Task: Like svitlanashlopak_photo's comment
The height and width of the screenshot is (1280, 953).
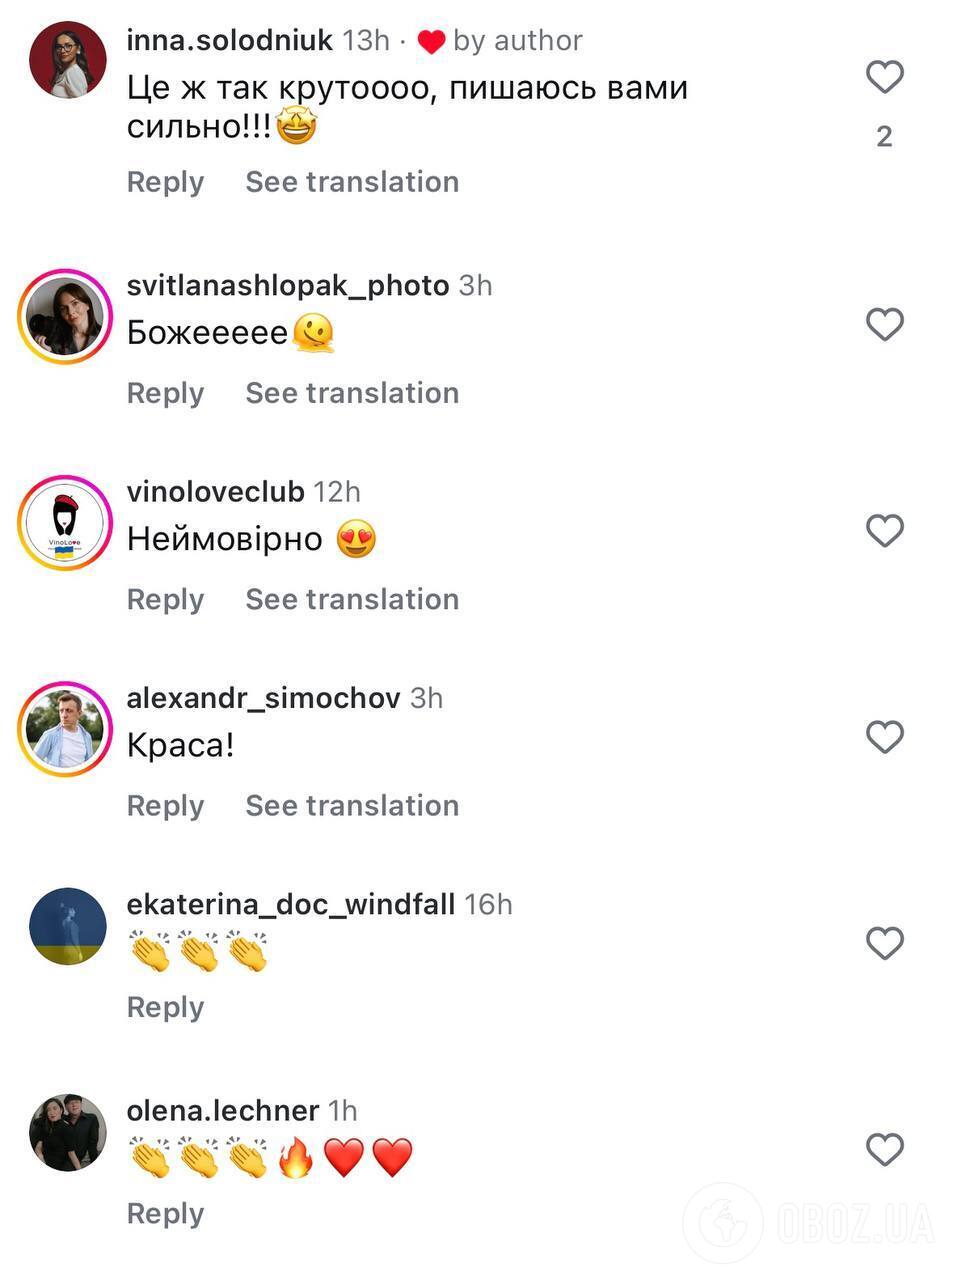Action: (884, 325)
